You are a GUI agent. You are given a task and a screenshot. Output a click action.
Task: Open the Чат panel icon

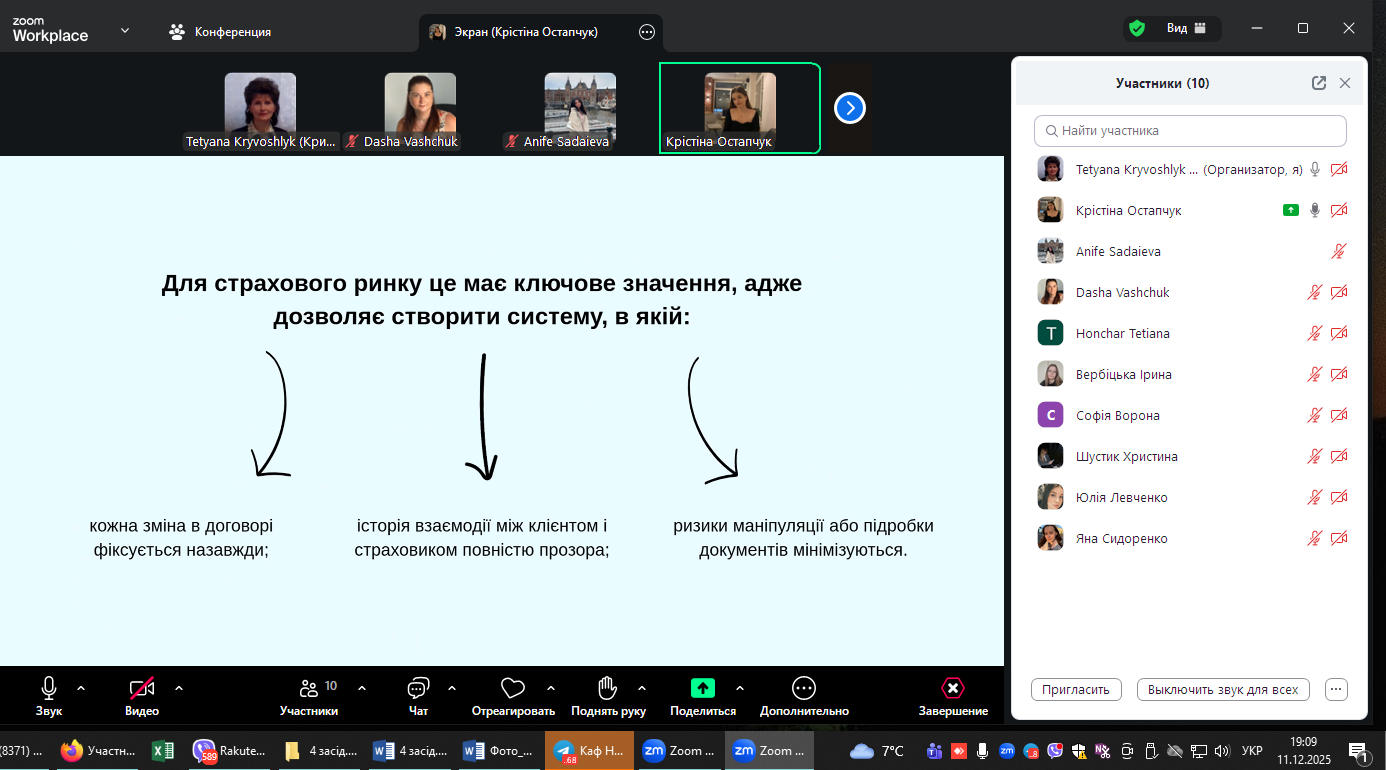point(418,688)
